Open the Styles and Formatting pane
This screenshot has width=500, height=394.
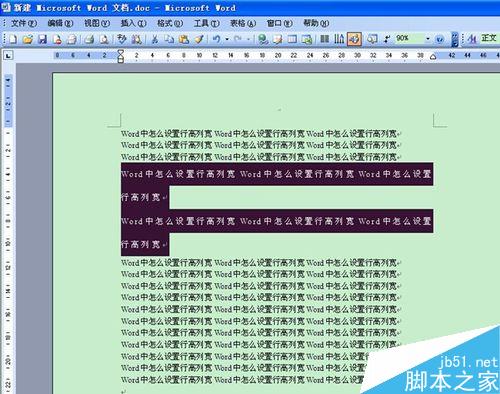click(x=472, y=39)
